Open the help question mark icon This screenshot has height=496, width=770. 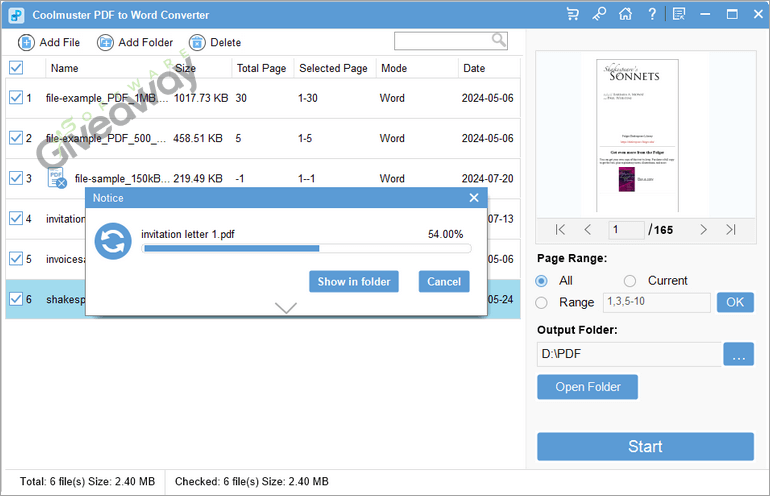(652, 14)
